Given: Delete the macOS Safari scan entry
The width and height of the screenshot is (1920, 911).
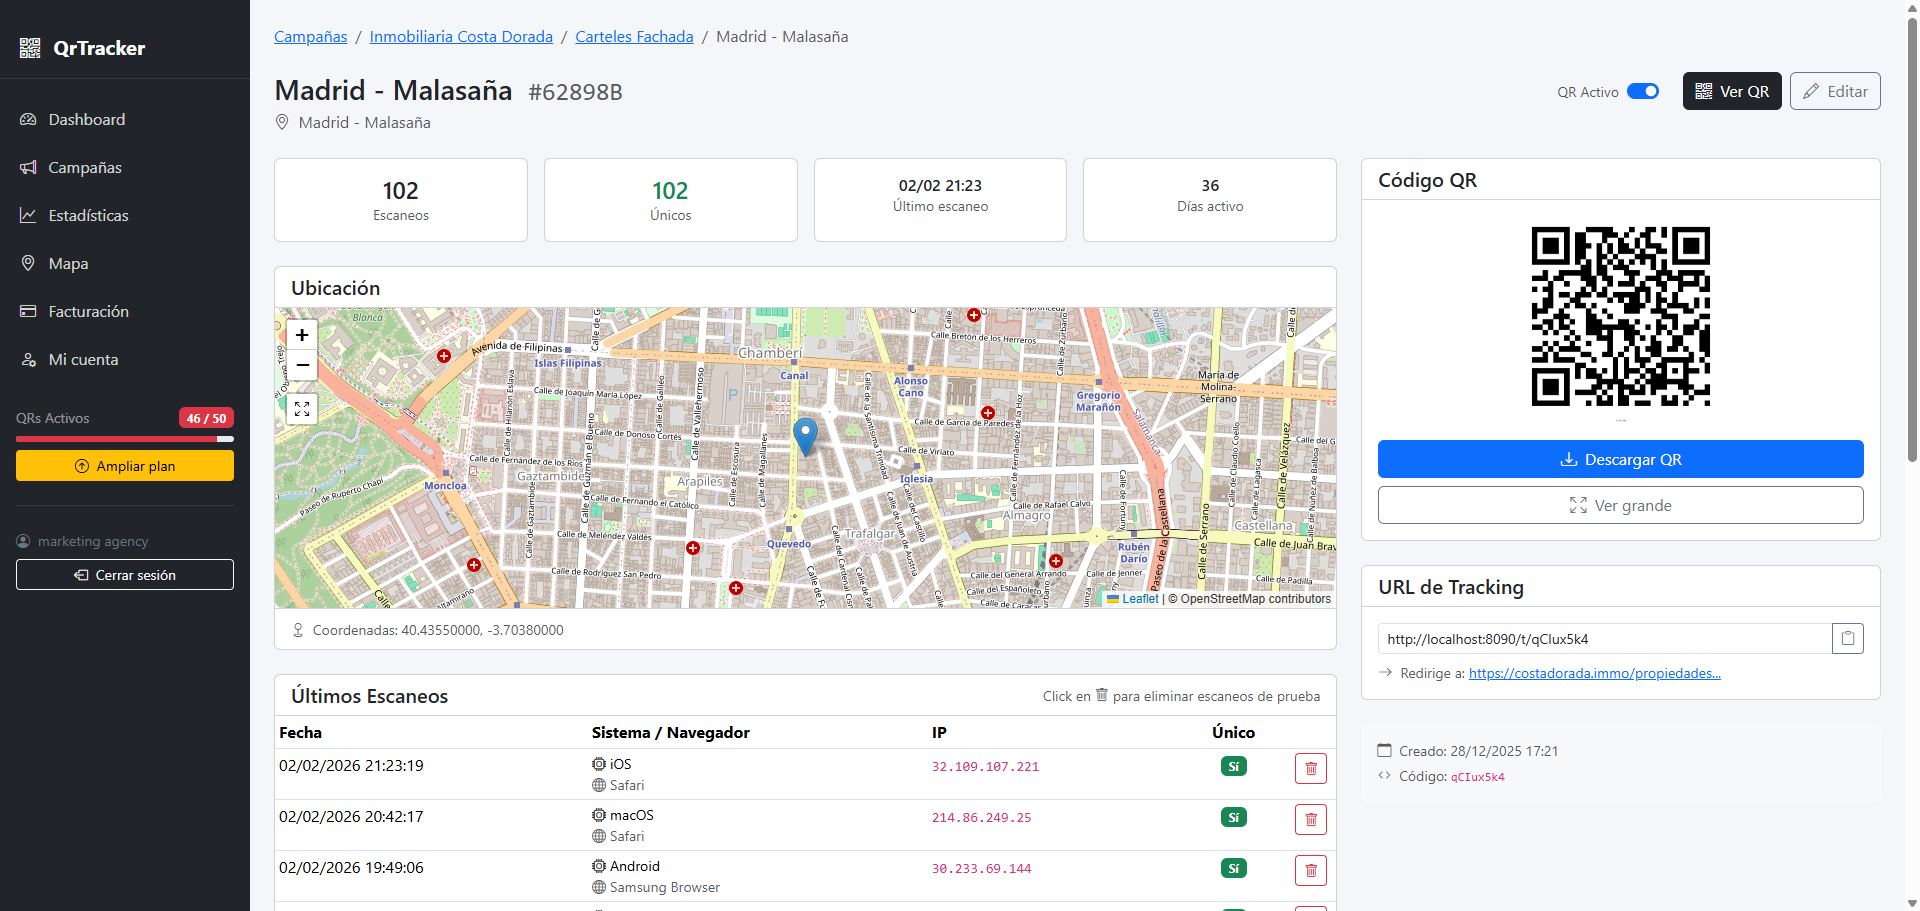Looking at the screenshot, I should click(1310, 820).
